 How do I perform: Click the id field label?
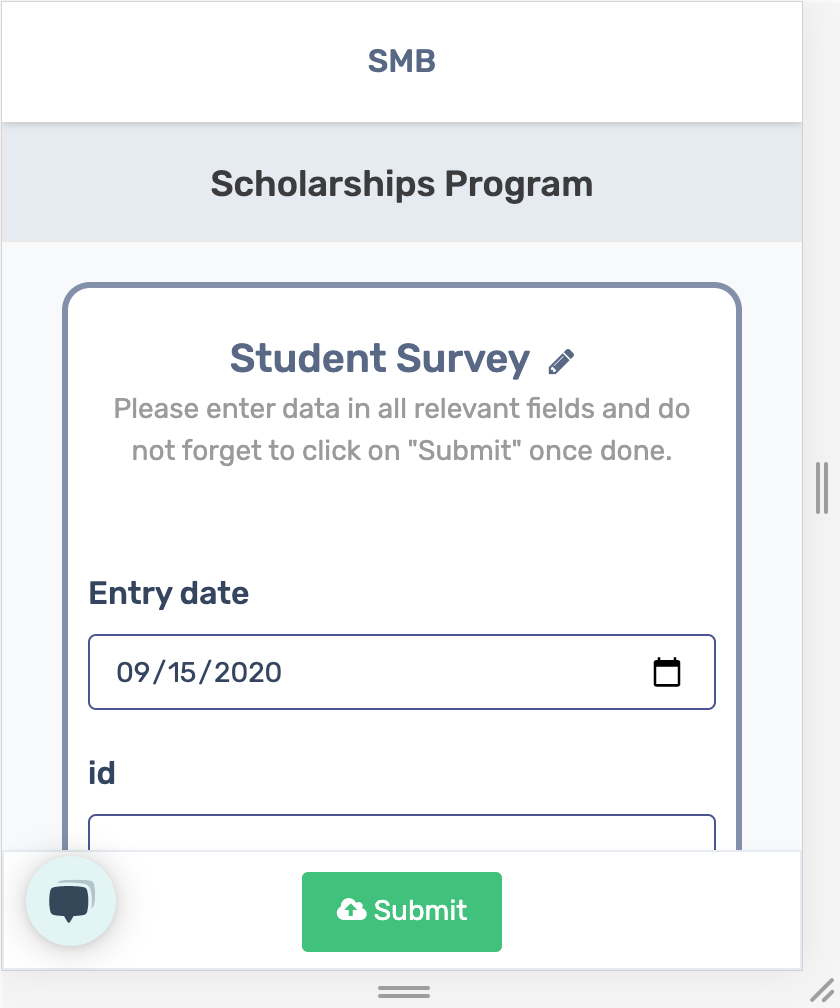coord(102,772)
